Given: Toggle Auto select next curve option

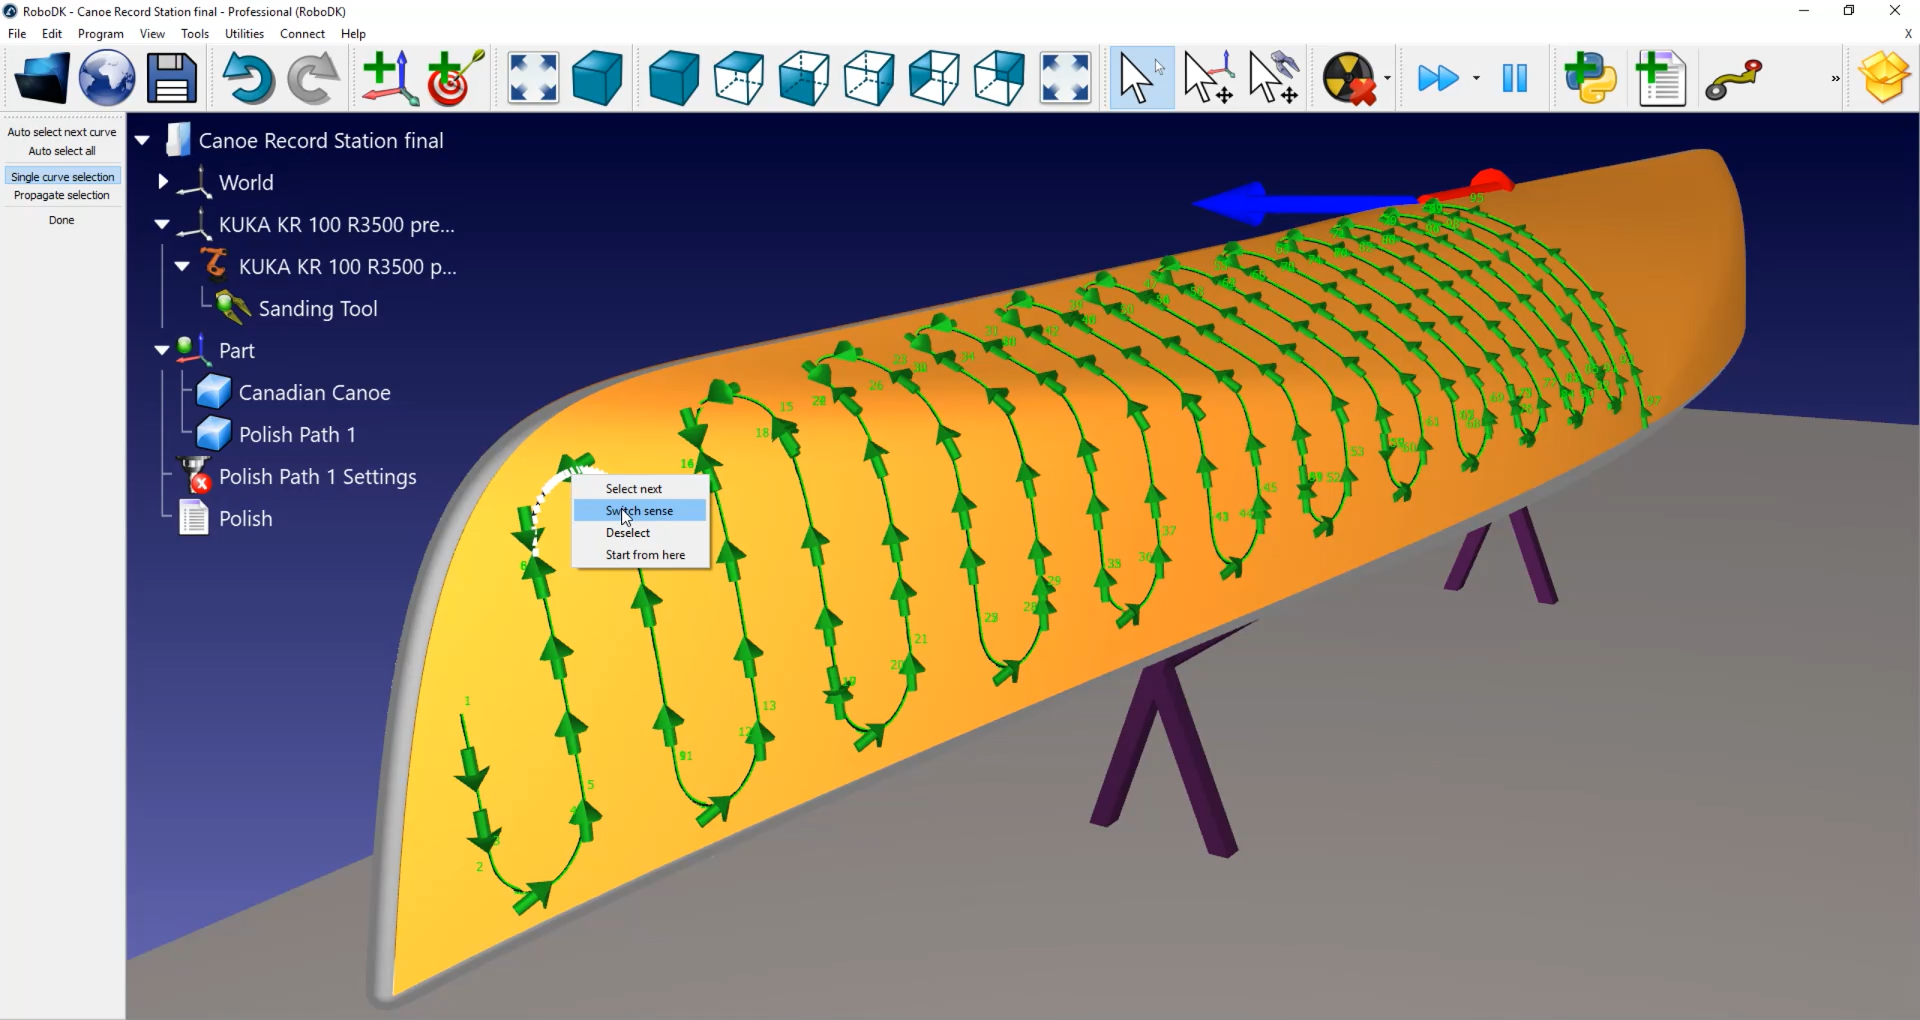Looking at the screenshot, I should click(62, 132).
